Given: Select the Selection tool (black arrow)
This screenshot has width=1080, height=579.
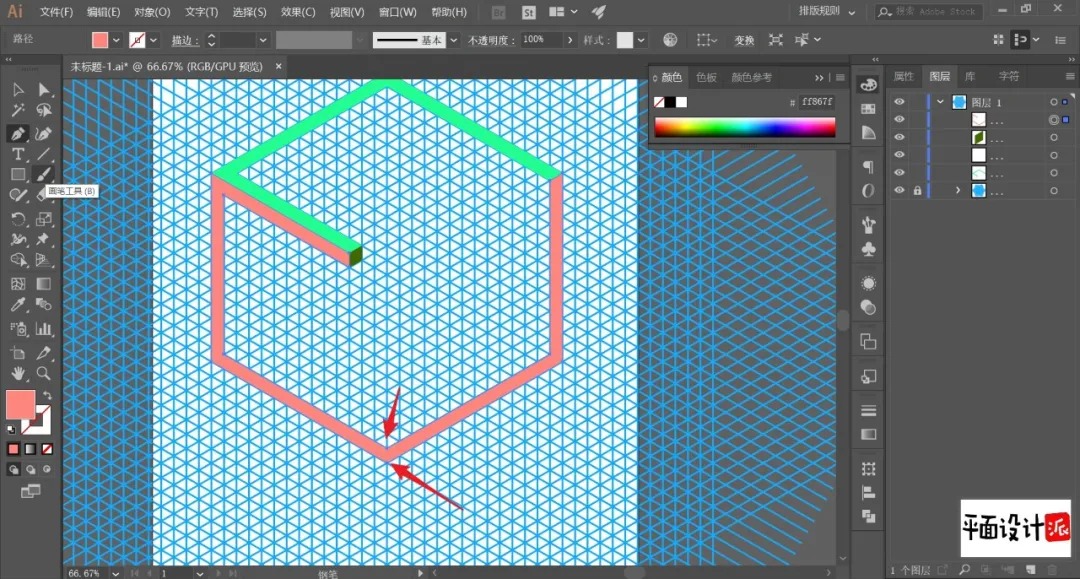Looking at the screenshot, I should click(x=18, y=90).
